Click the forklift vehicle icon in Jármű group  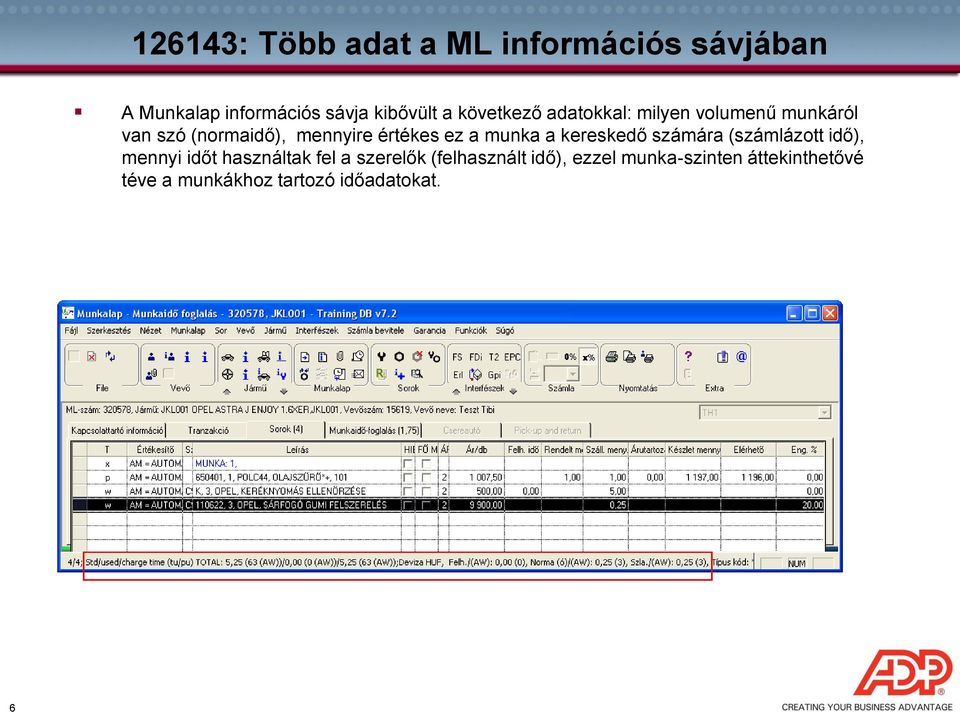(x=264, y=357)
